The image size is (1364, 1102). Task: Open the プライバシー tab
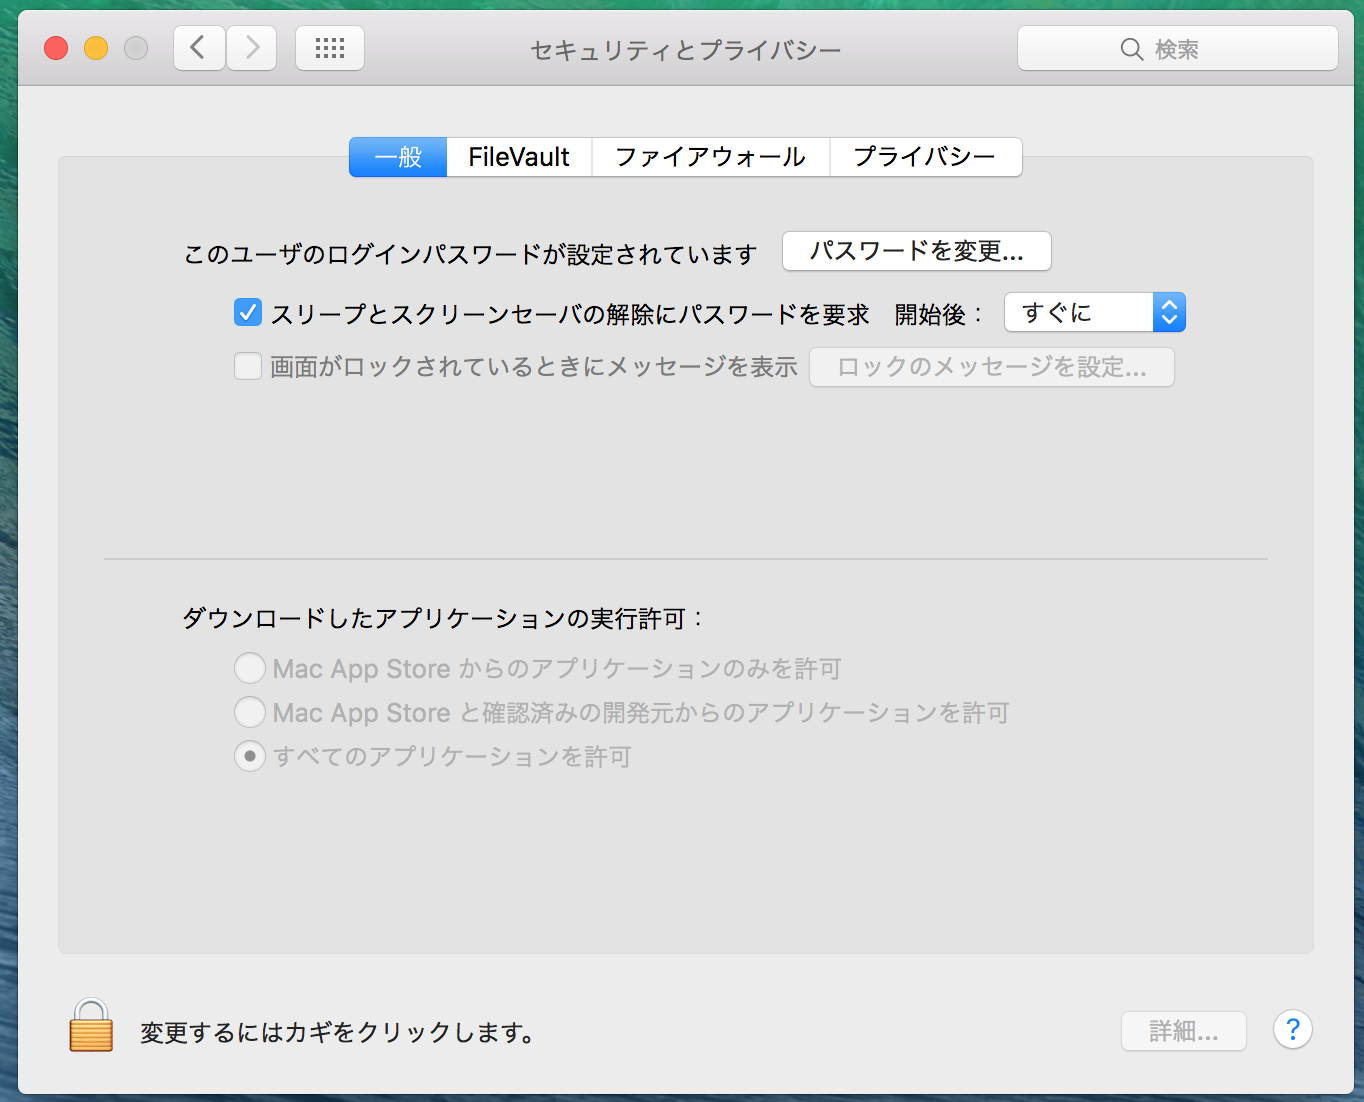925,157
